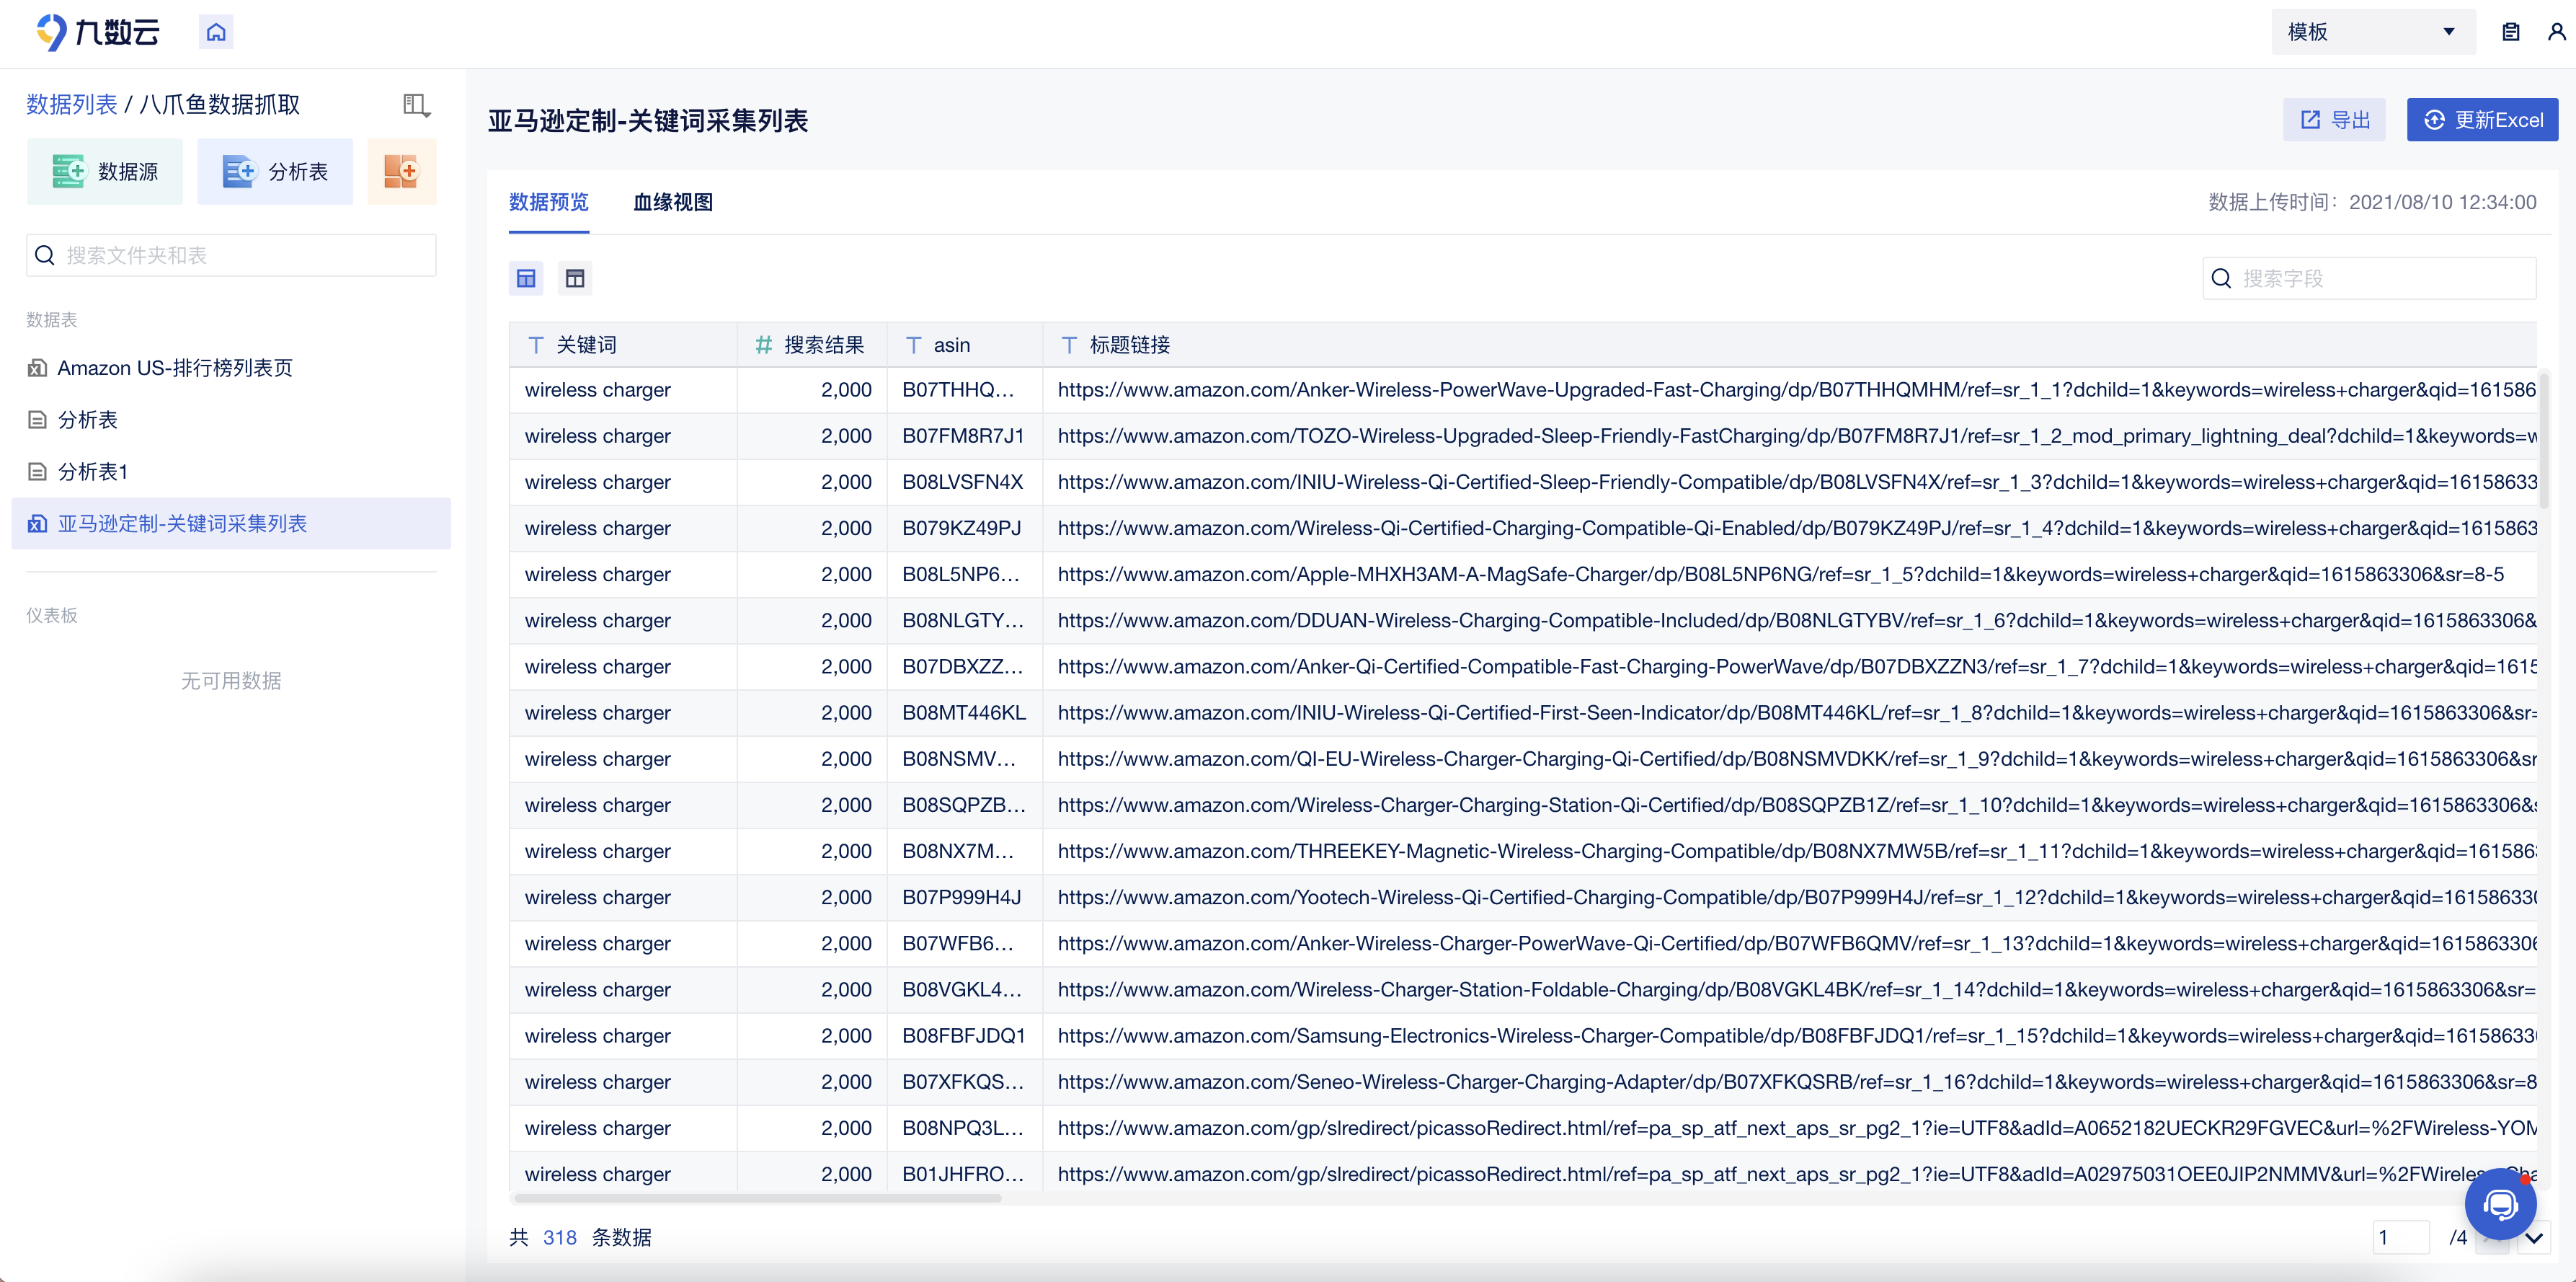Click the horizontal scrollbar under the table

pos(757,1198)
